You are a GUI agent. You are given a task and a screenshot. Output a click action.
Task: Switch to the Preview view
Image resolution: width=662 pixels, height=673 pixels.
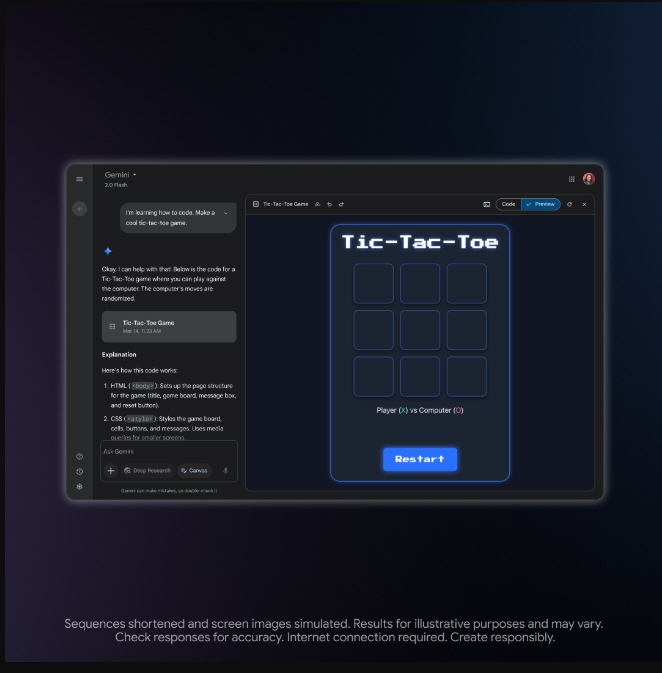tap(541, 204)
